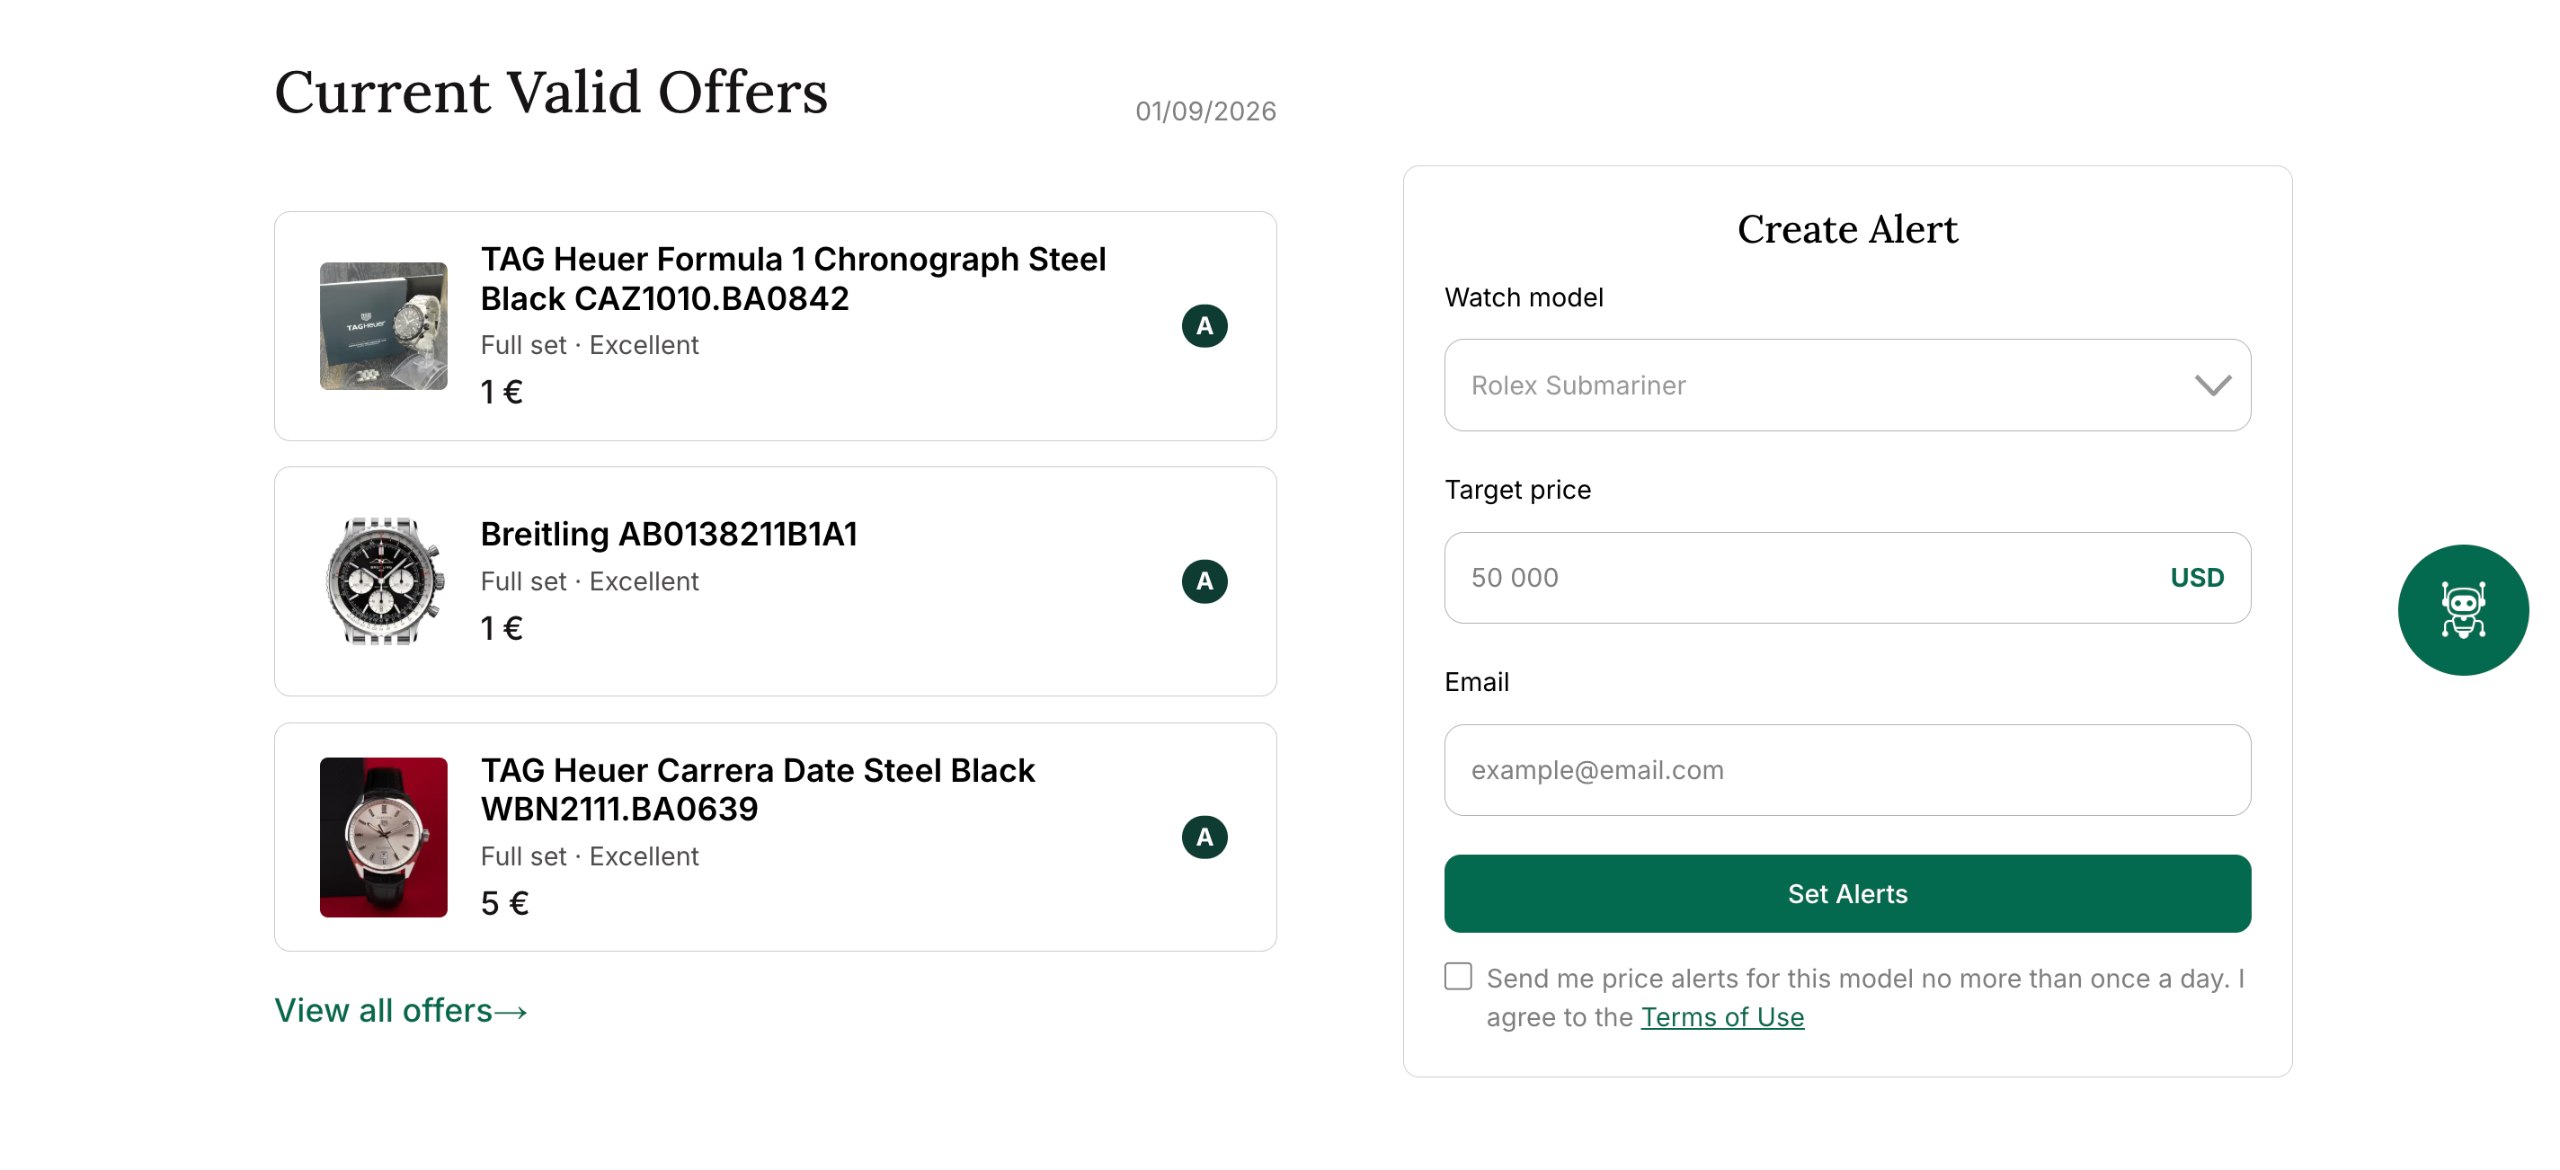Focus the Email input field
This screenshot has height=1170, width=2560.
click(1847, 769)
